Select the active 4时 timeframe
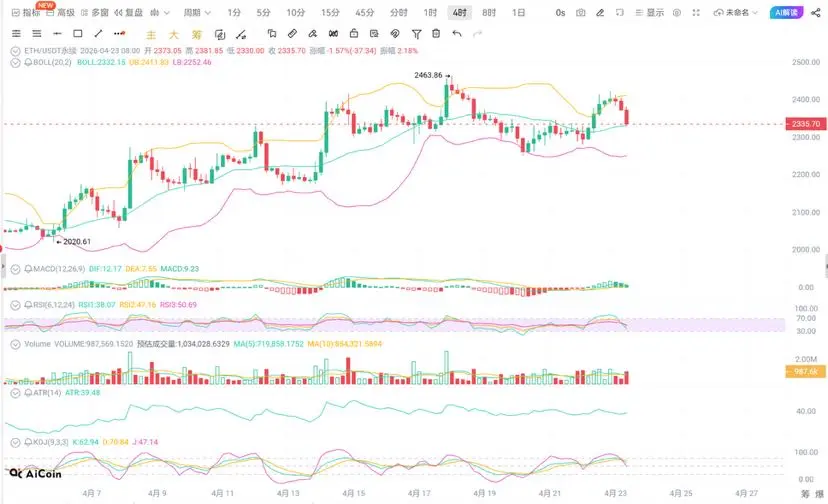The width and height of the screenshot is (828, 504). 459,12
